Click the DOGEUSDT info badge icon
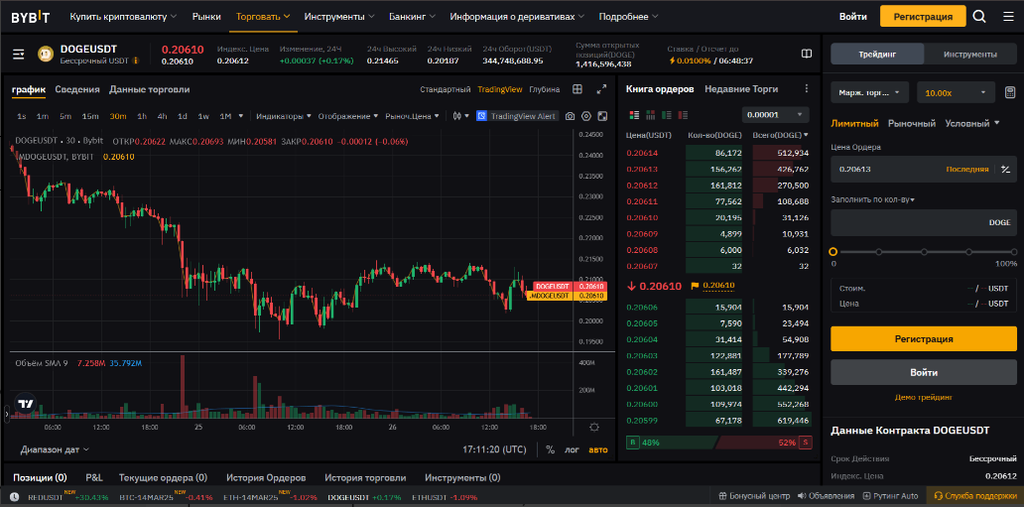The height and width of the screenshot is (507, 1024). click(136, 61)
